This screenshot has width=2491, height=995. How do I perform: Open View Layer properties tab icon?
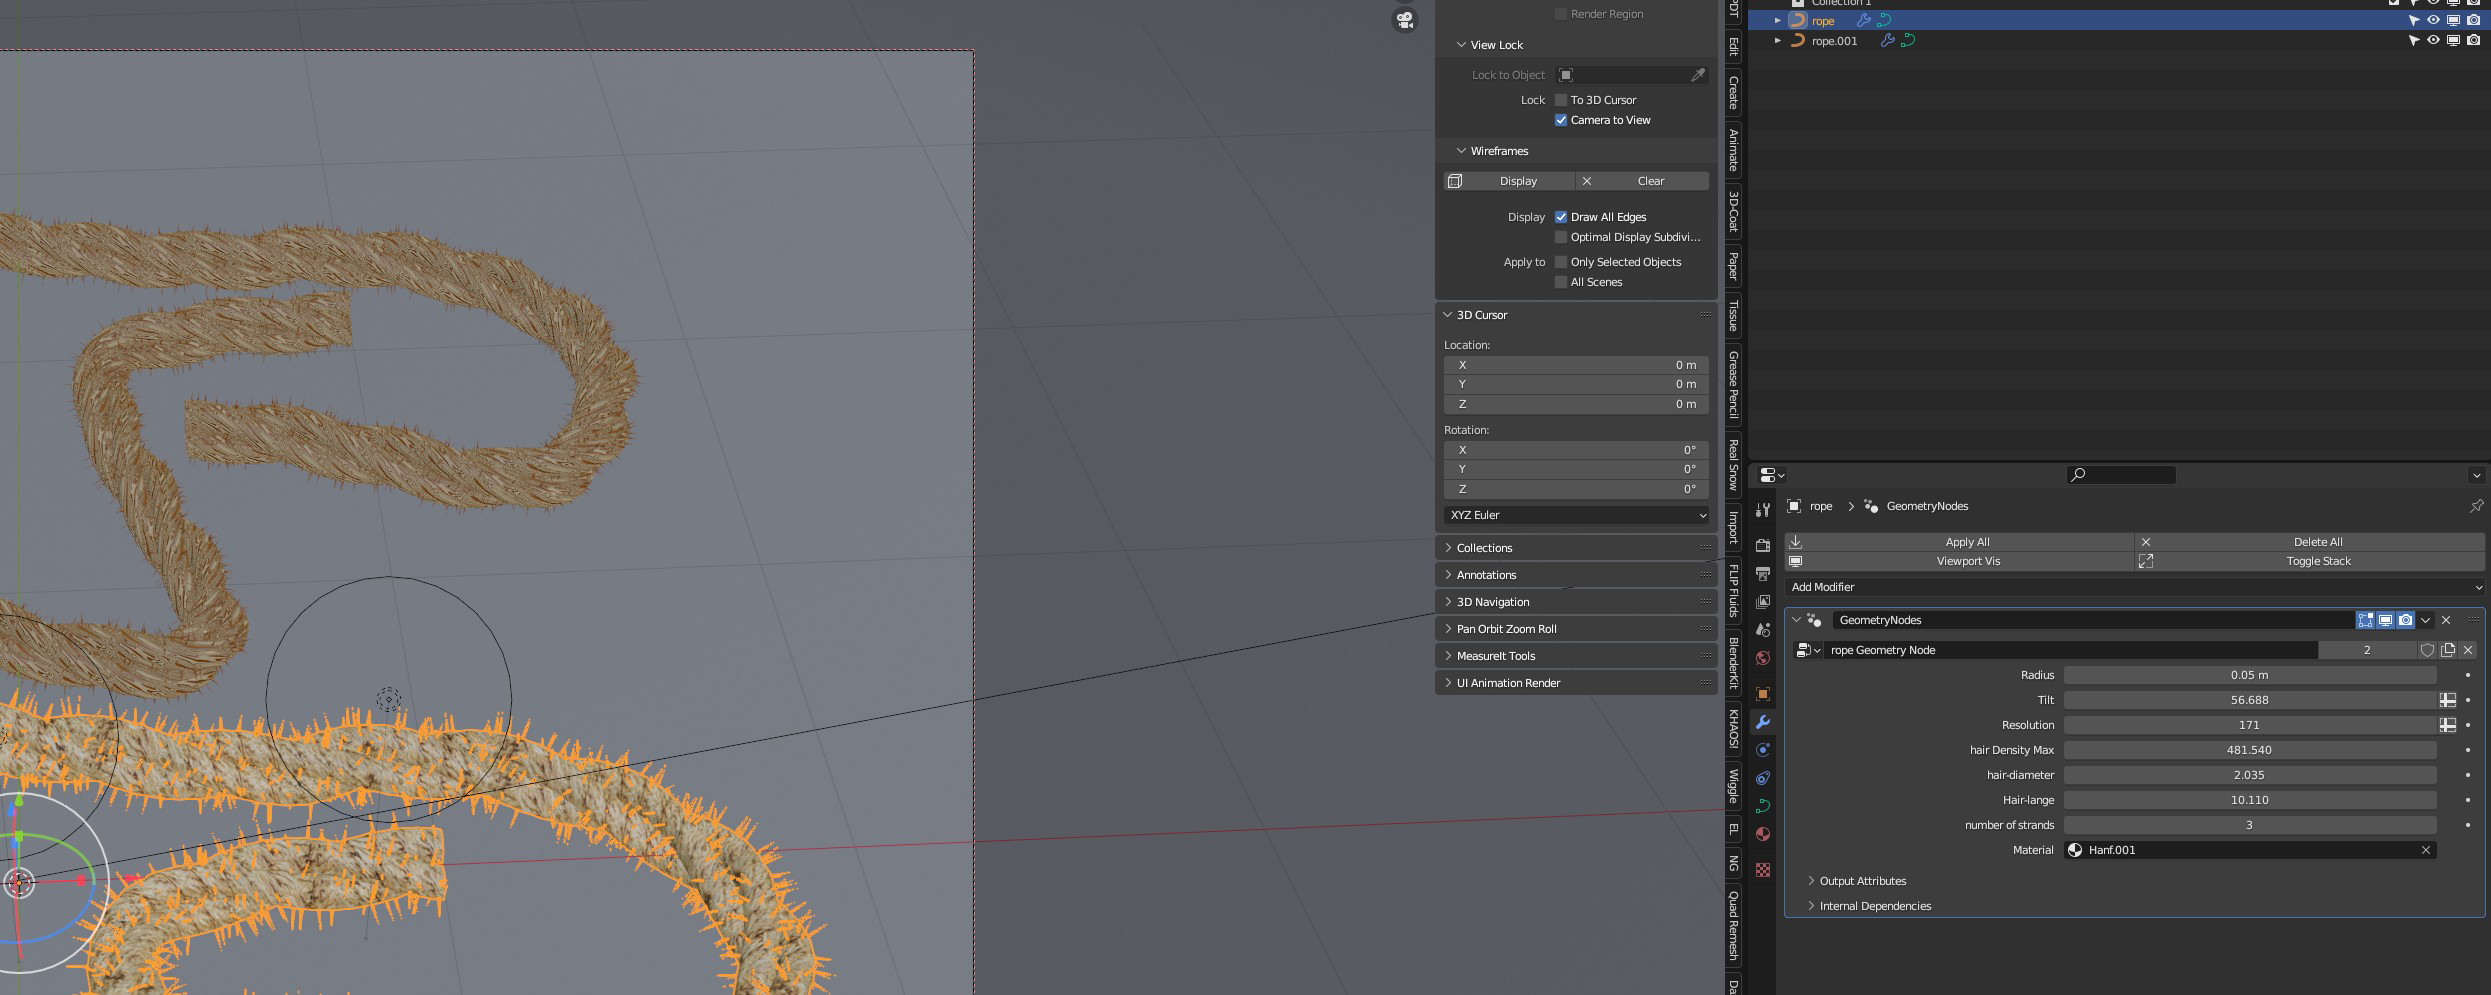tap(1763, 601)
